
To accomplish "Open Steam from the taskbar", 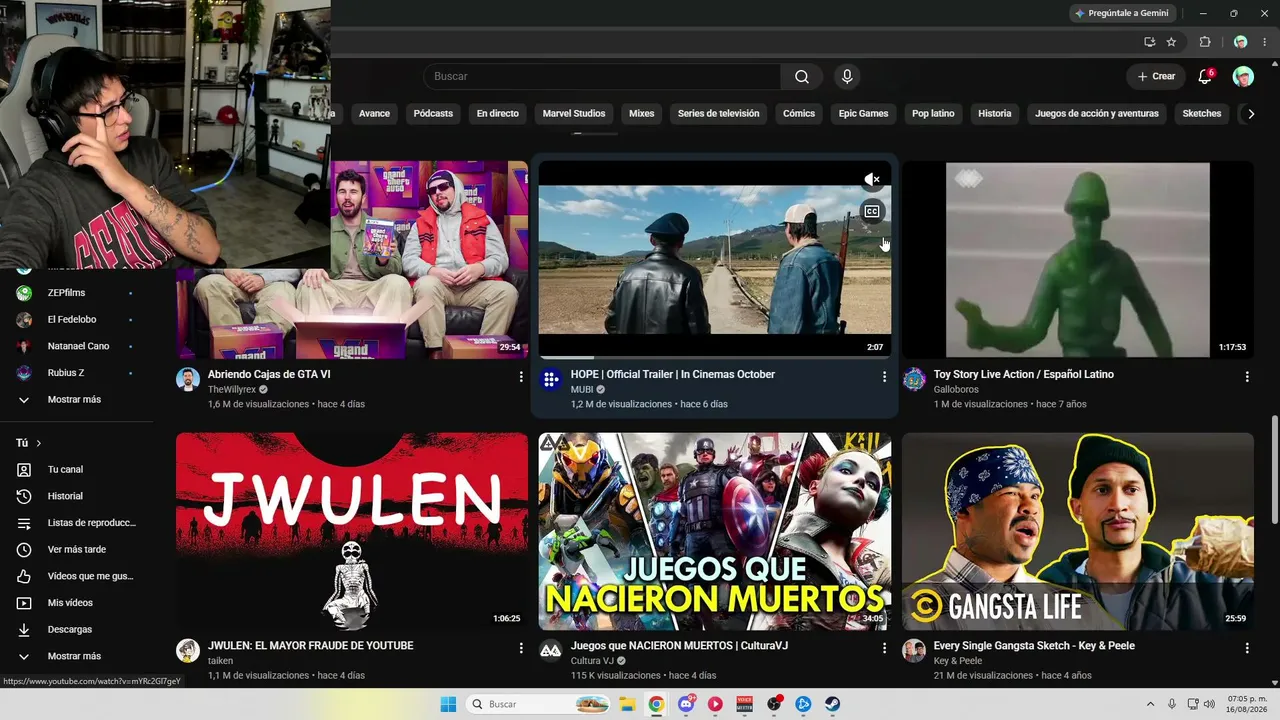I will (832, 704).
